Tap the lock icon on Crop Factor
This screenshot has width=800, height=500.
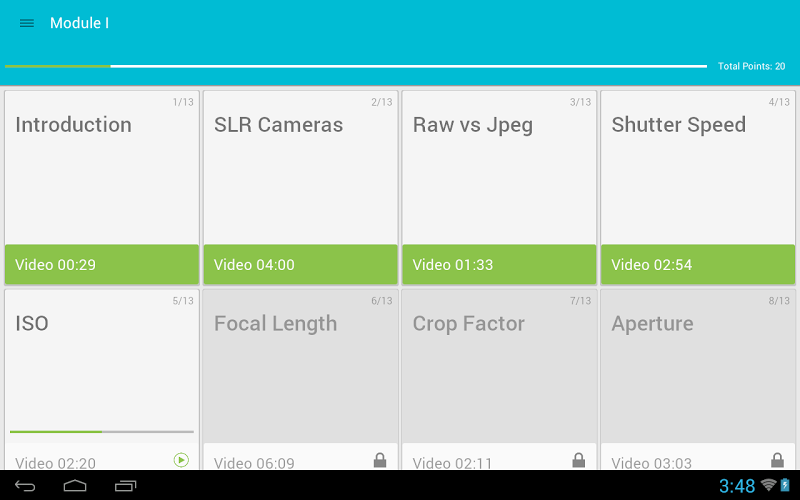(579, 460)
